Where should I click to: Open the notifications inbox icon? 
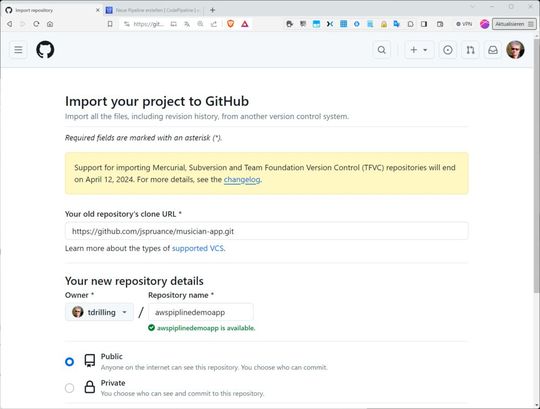point(493,50)
